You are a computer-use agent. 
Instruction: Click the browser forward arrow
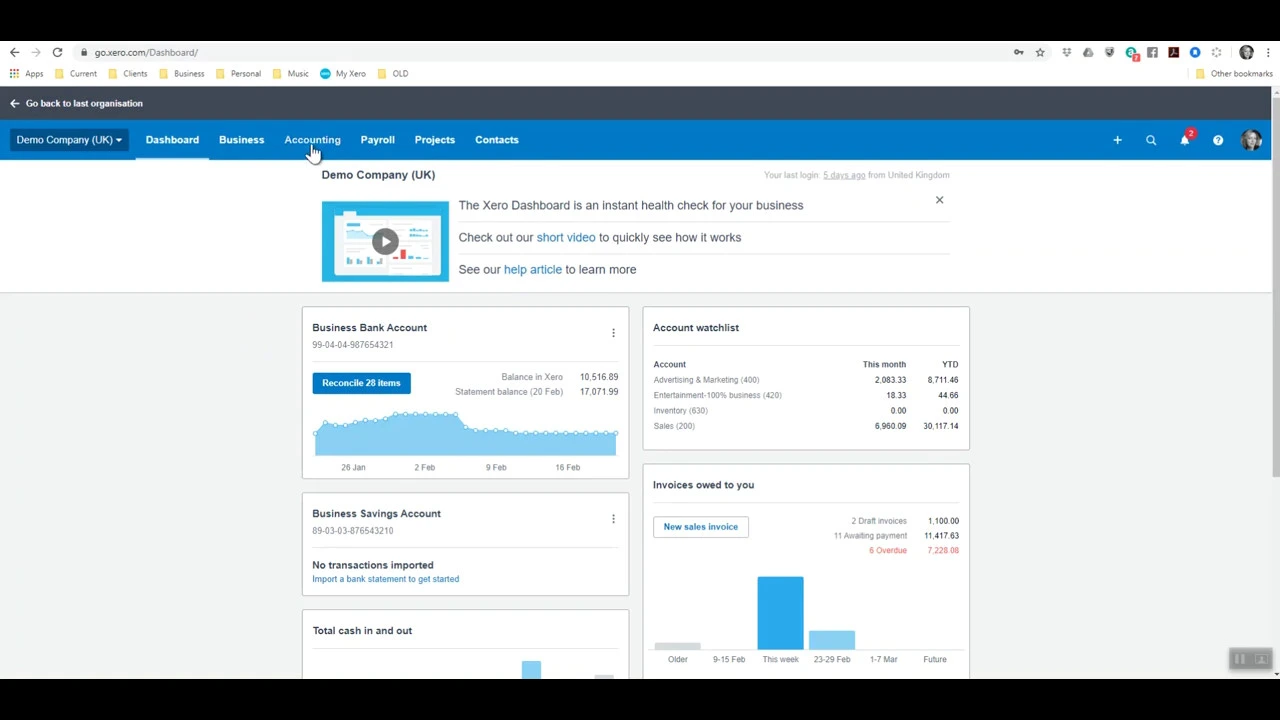point(36,52)
